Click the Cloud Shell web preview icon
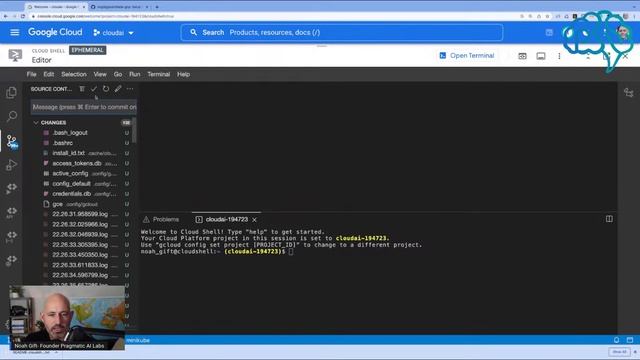 (x=522, y=56)
